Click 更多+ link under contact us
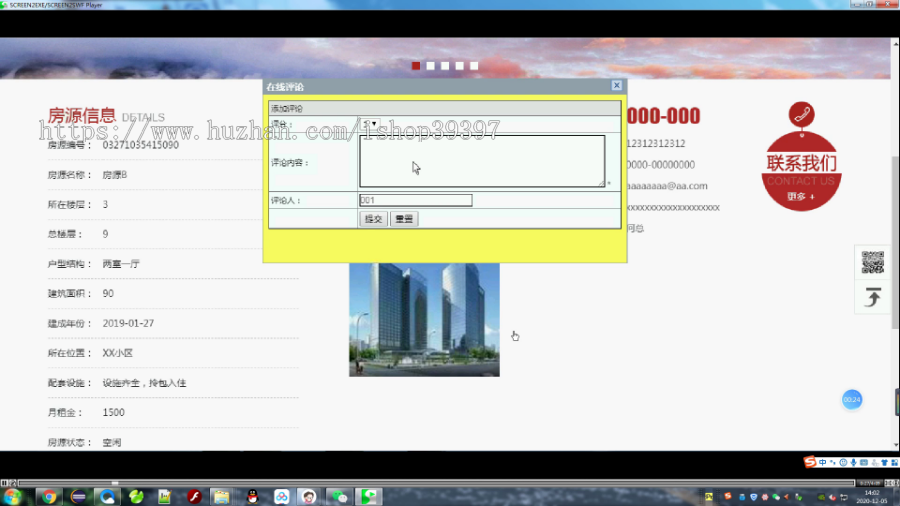This screenshot has width=900, height=506. pyautogui.click(x=801, y=196)
